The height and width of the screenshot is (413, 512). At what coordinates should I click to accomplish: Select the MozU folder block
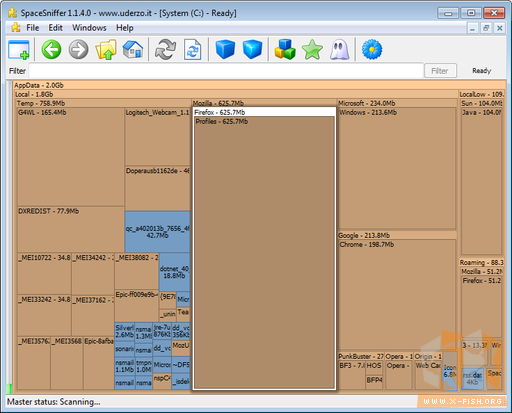click(181, 348)
